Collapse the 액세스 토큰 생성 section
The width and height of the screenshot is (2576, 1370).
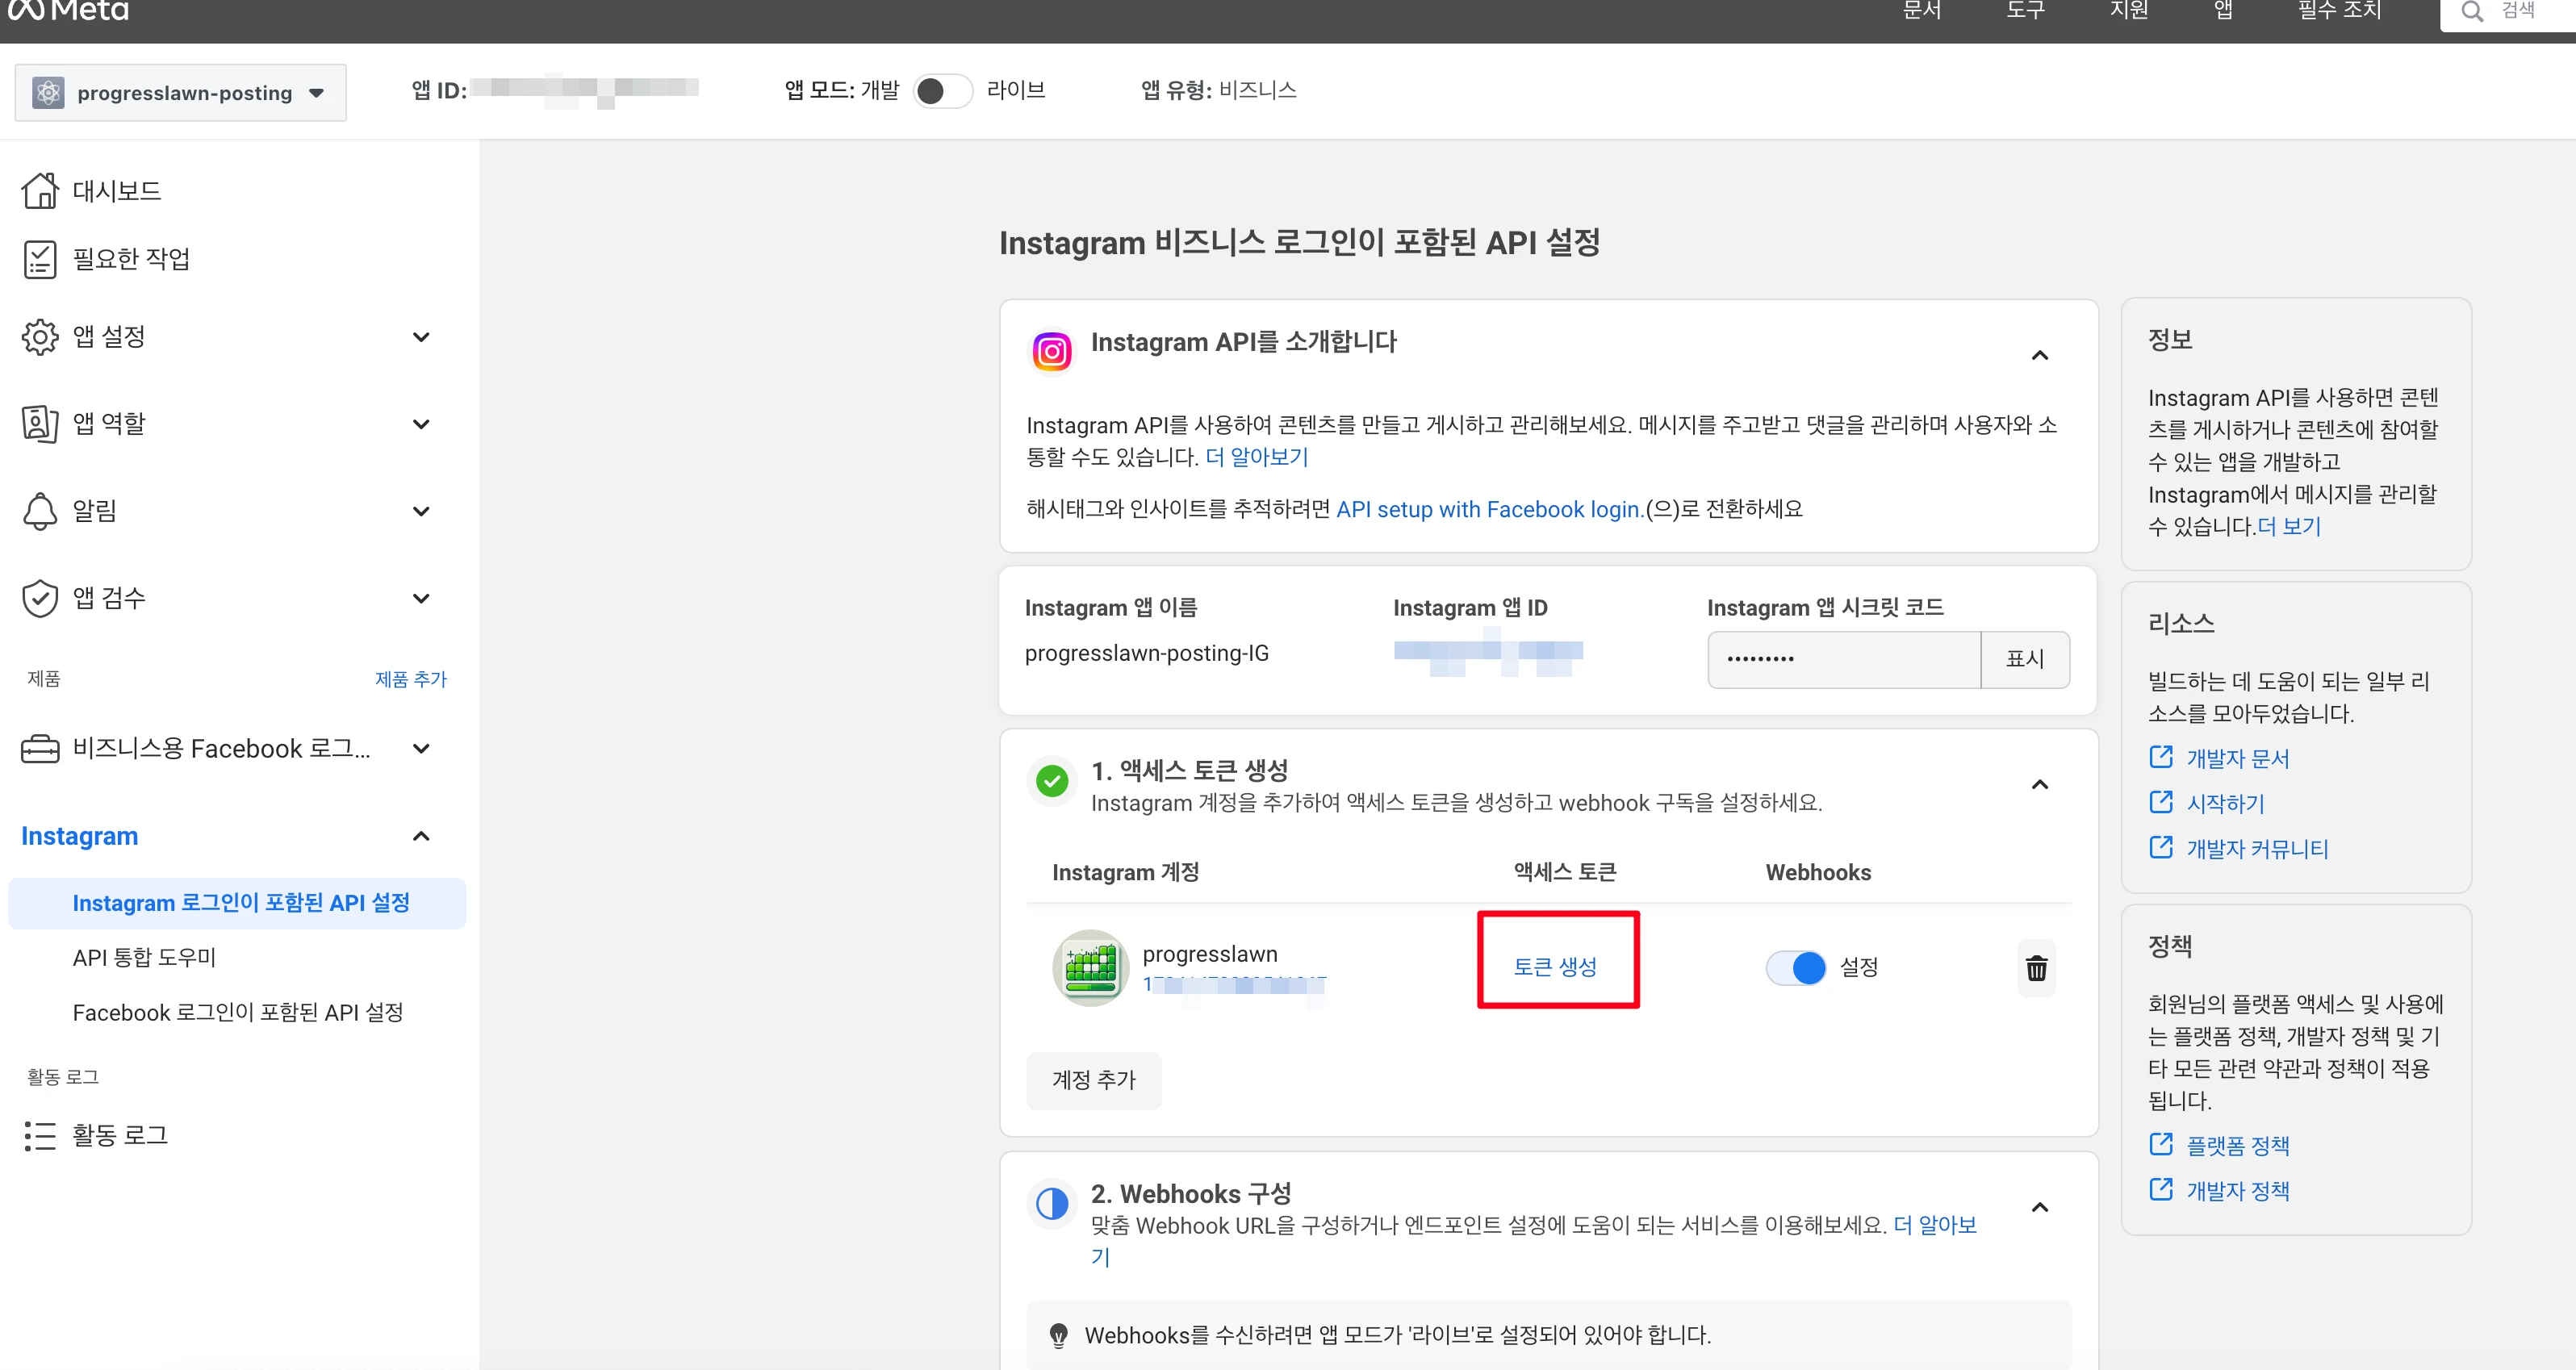pos(2040,784)
